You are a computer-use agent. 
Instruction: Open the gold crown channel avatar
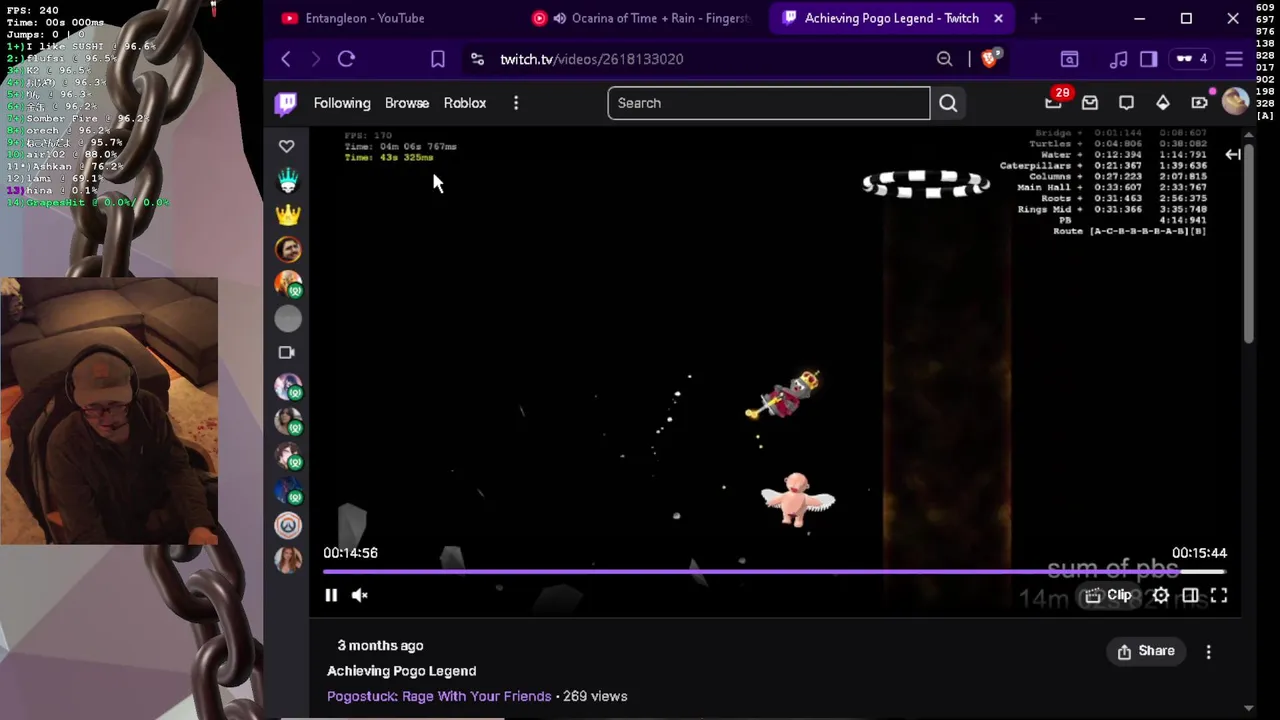click(288, 215)
